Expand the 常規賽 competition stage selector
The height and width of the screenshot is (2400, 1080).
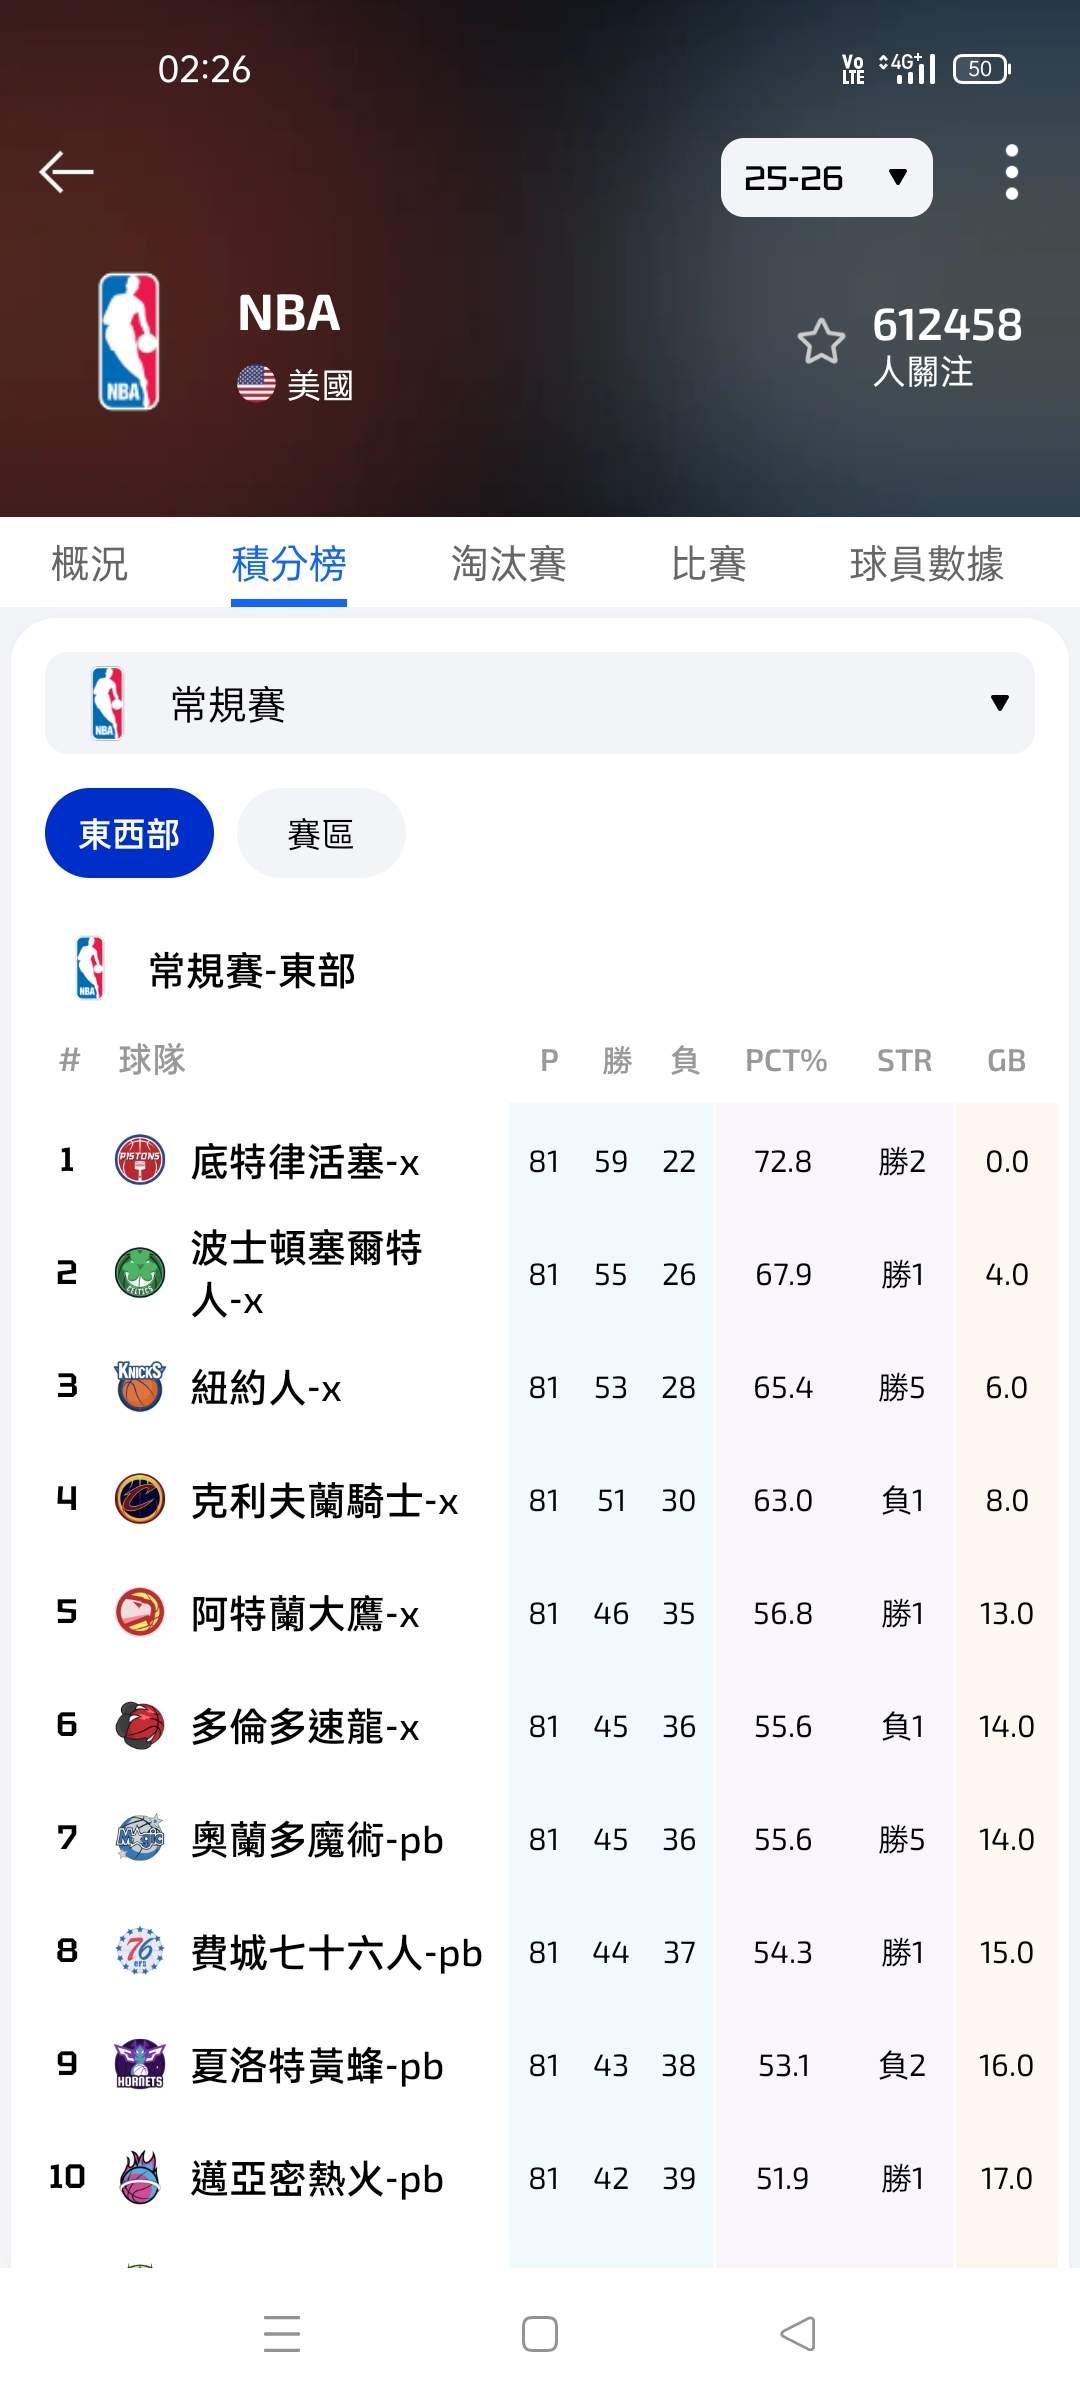point(540,703)
